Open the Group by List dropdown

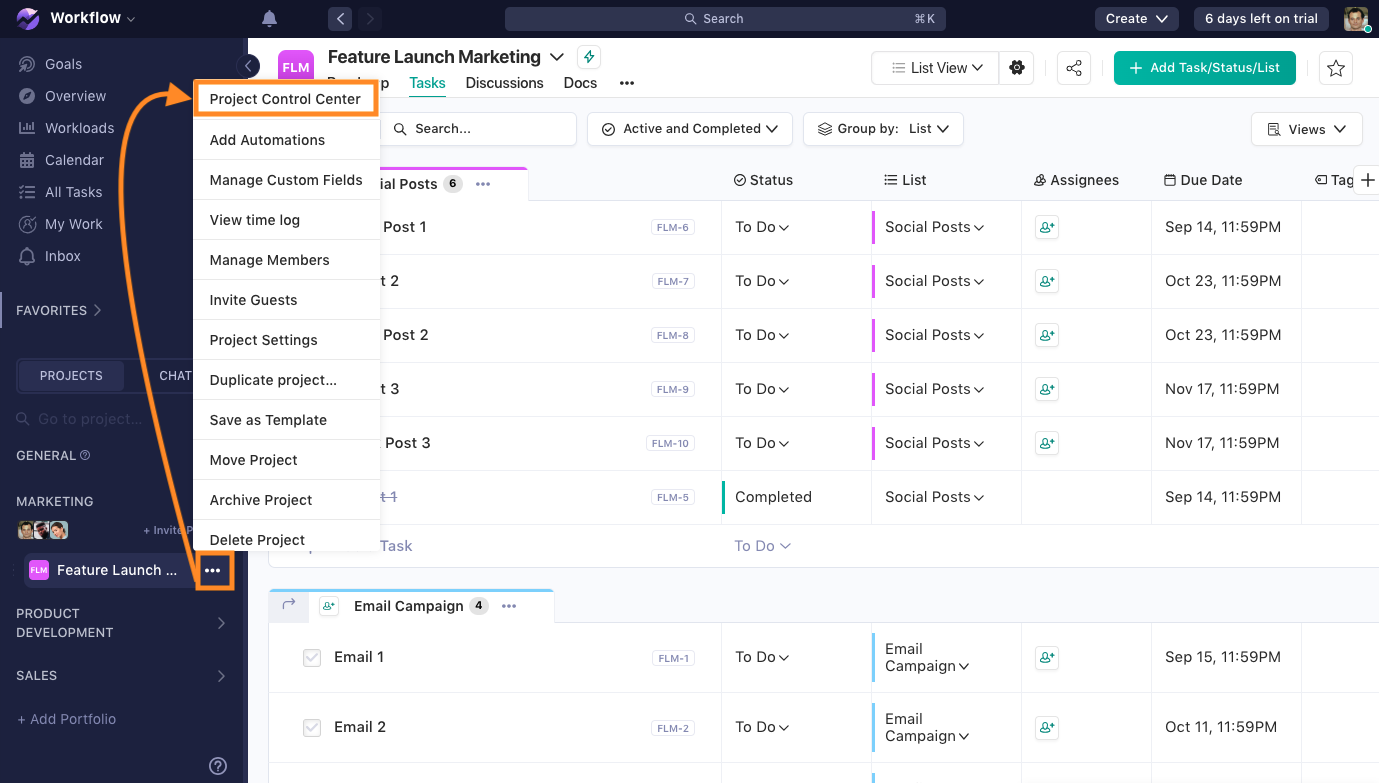883,129
